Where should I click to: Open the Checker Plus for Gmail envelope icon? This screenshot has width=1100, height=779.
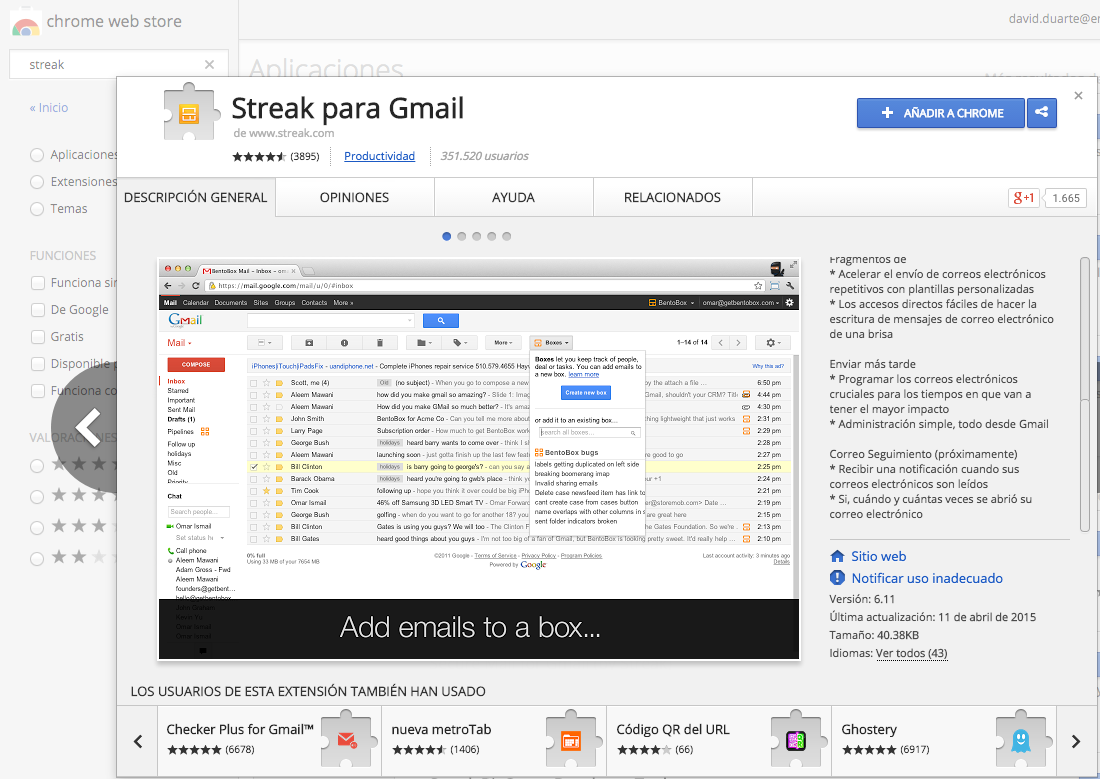click(347, 739)
